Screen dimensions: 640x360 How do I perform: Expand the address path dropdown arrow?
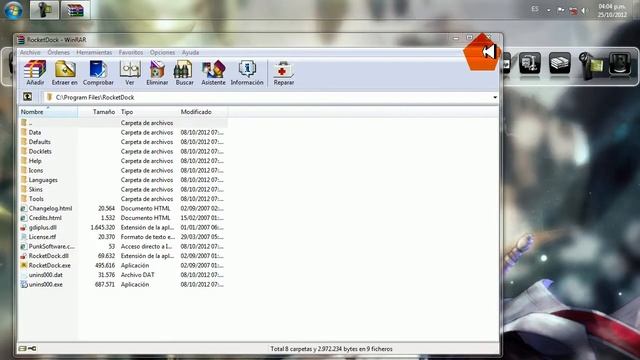495,97
